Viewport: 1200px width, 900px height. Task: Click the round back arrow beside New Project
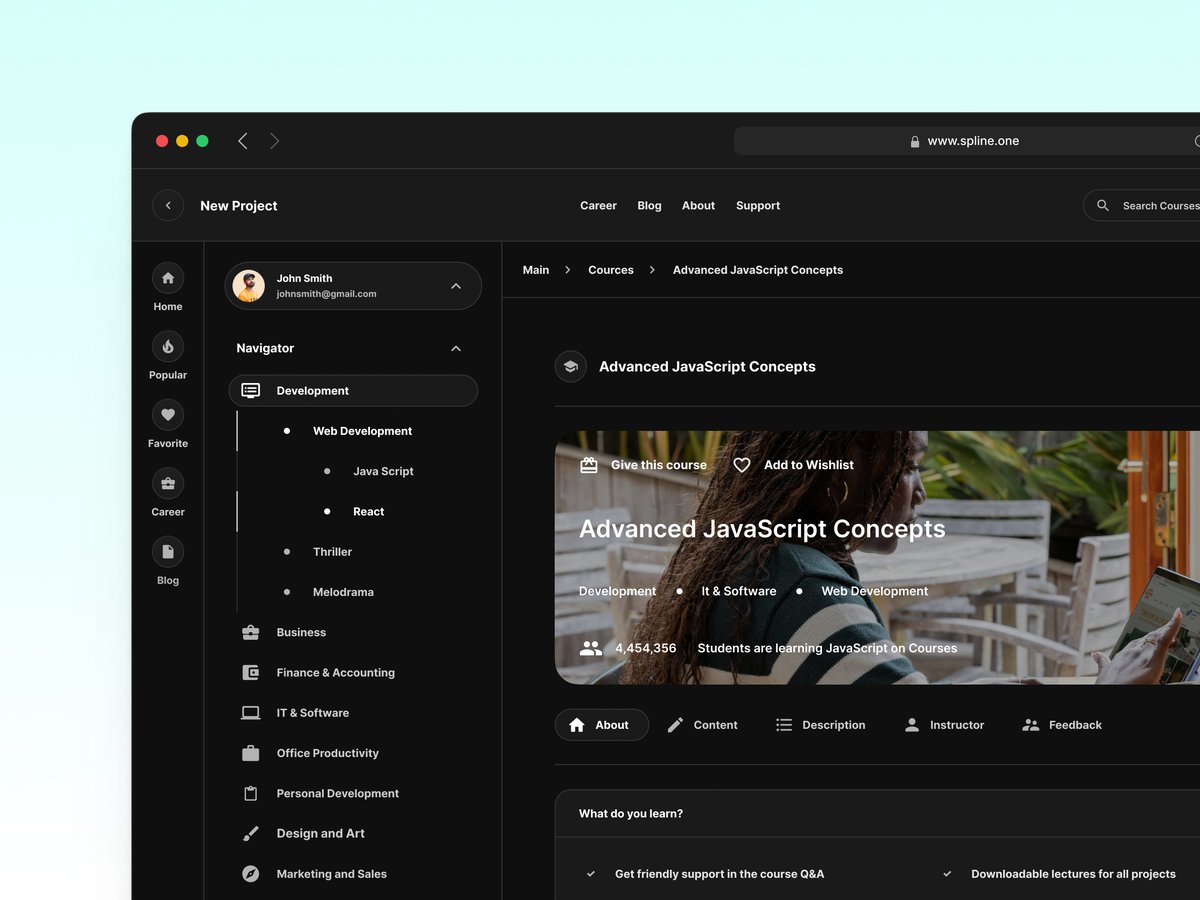[x=168, y=205]
